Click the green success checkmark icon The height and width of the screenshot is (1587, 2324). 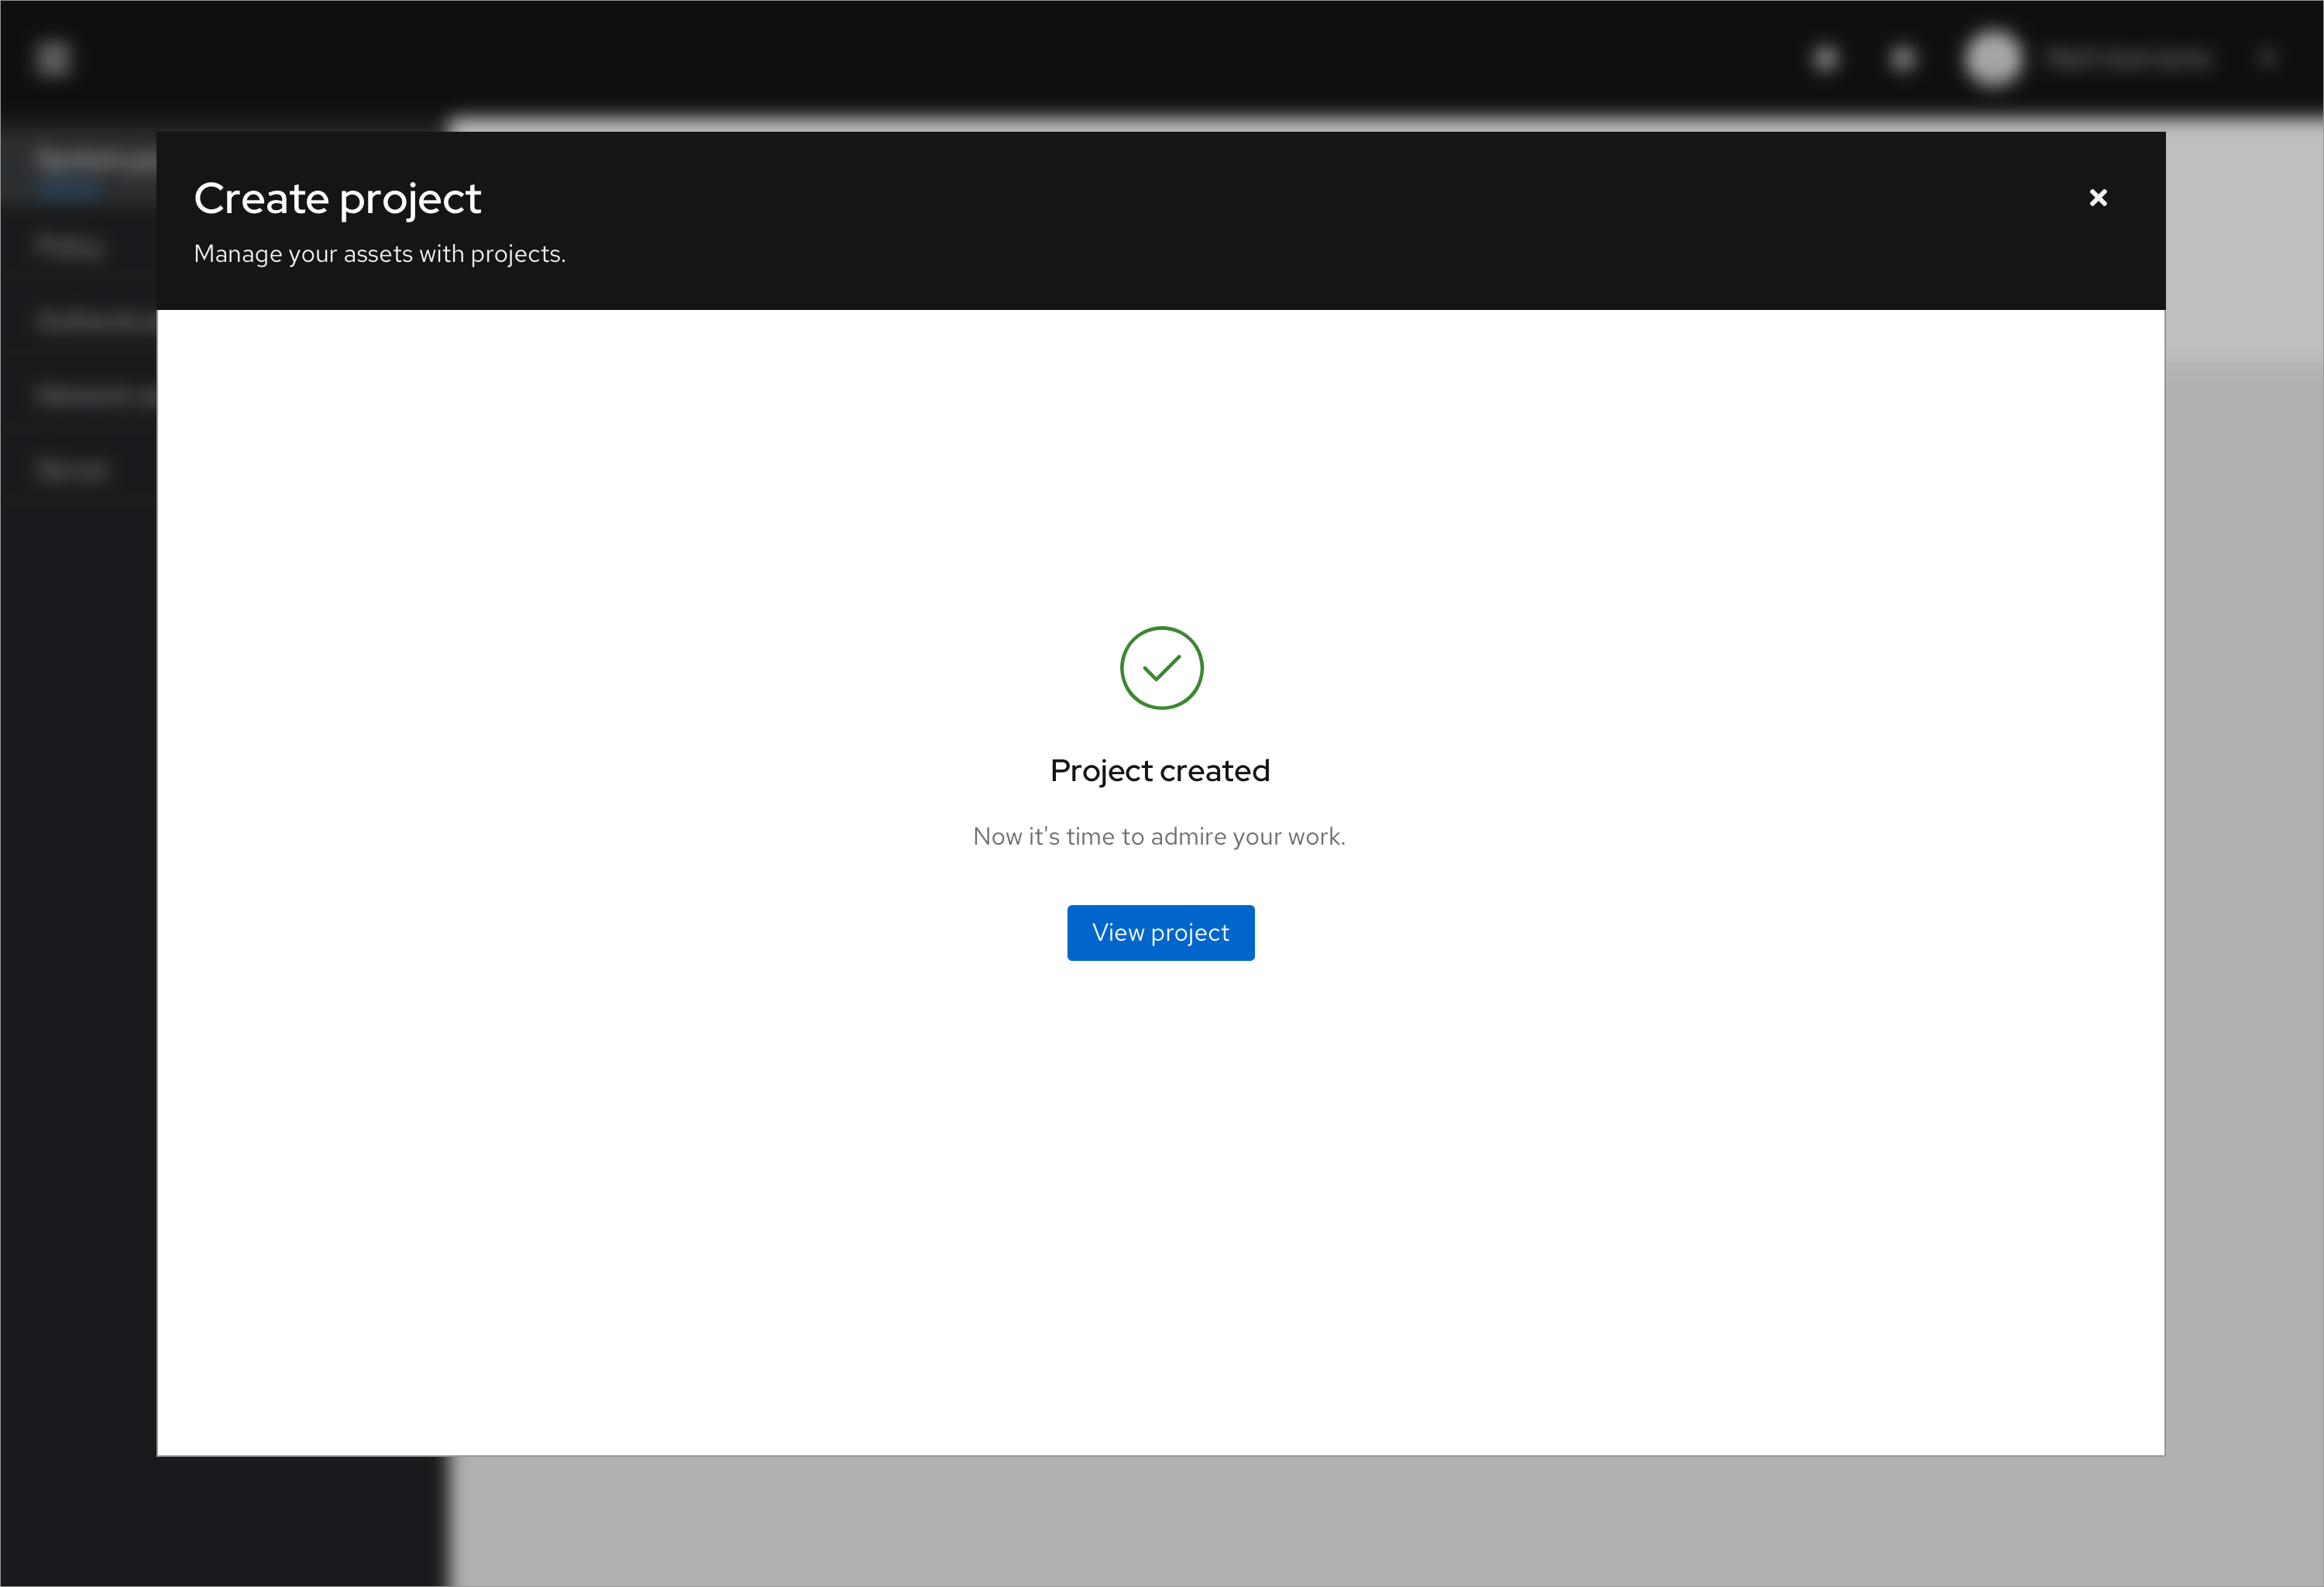(x=1161, y=668)
